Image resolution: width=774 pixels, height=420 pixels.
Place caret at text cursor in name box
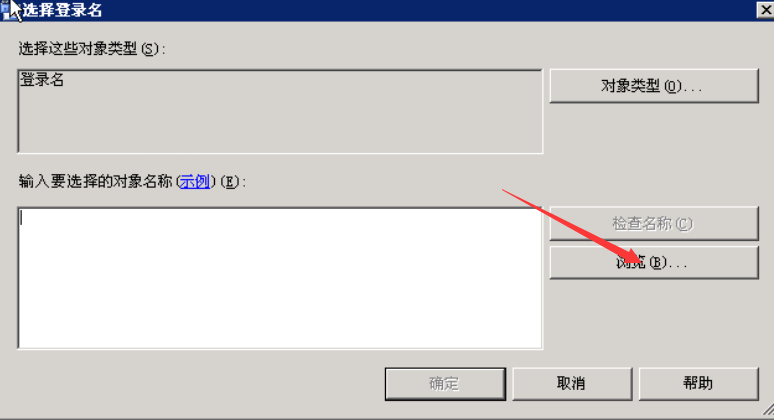[x=21, y=217]
